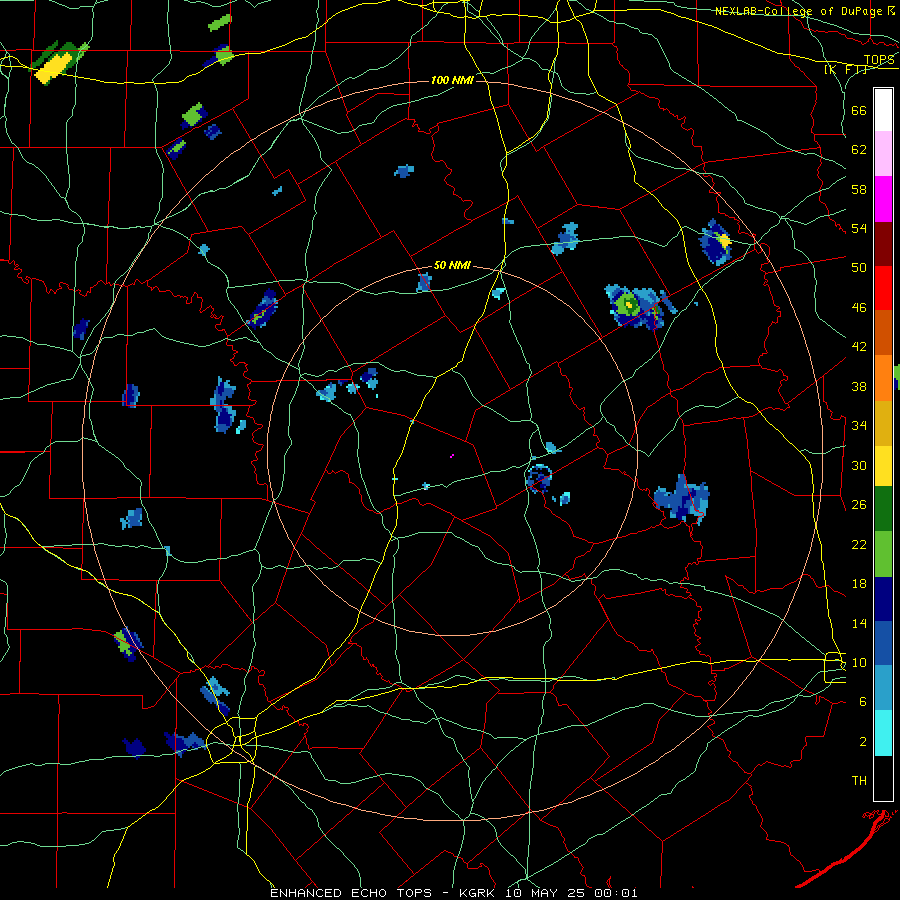Click the yellow legend swatch near 30

883,466
